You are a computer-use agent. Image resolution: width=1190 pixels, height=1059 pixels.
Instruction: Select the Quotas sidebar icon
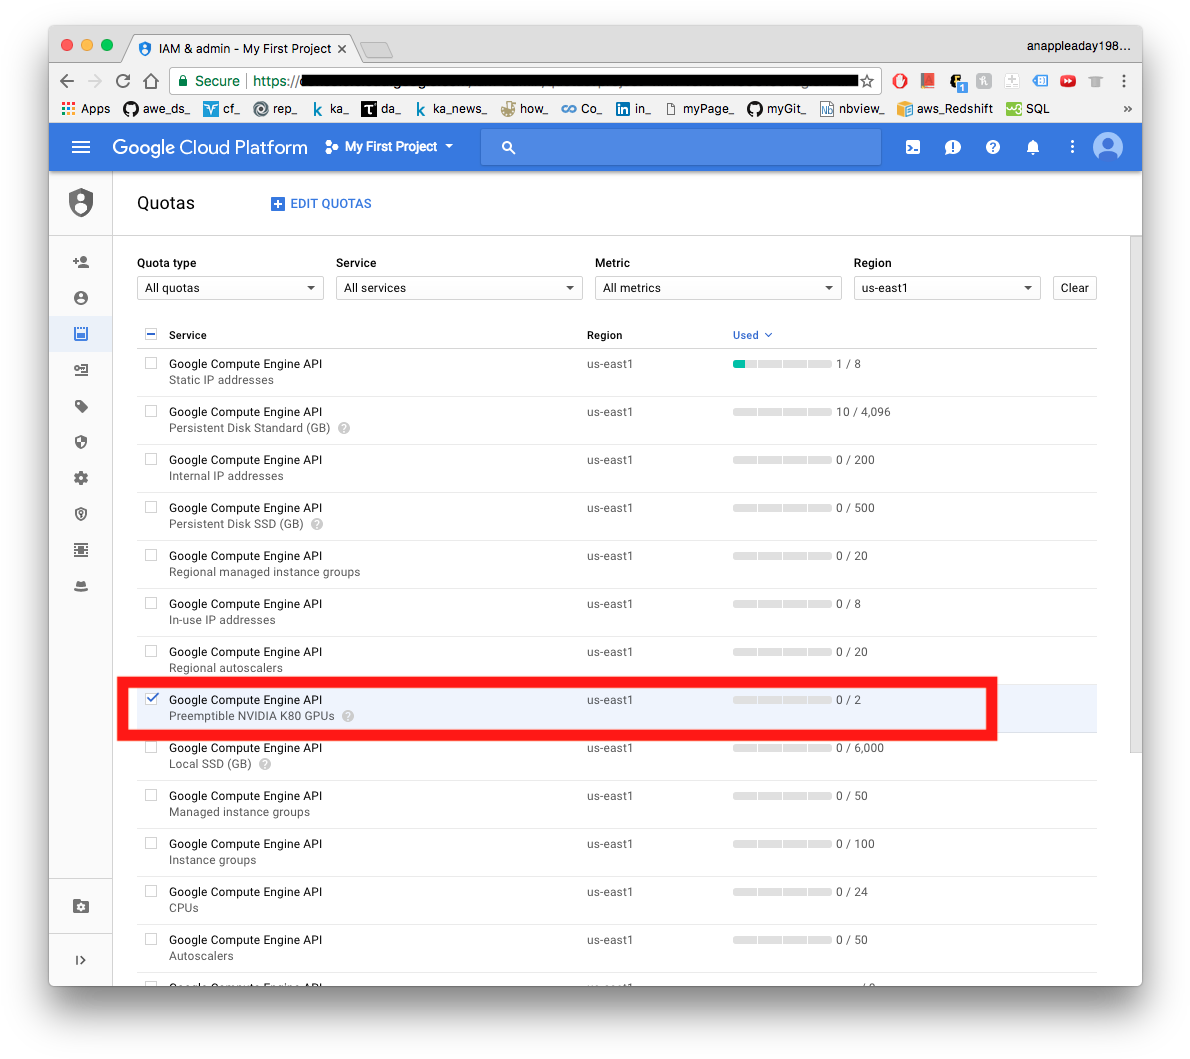(x=81, y=334)
